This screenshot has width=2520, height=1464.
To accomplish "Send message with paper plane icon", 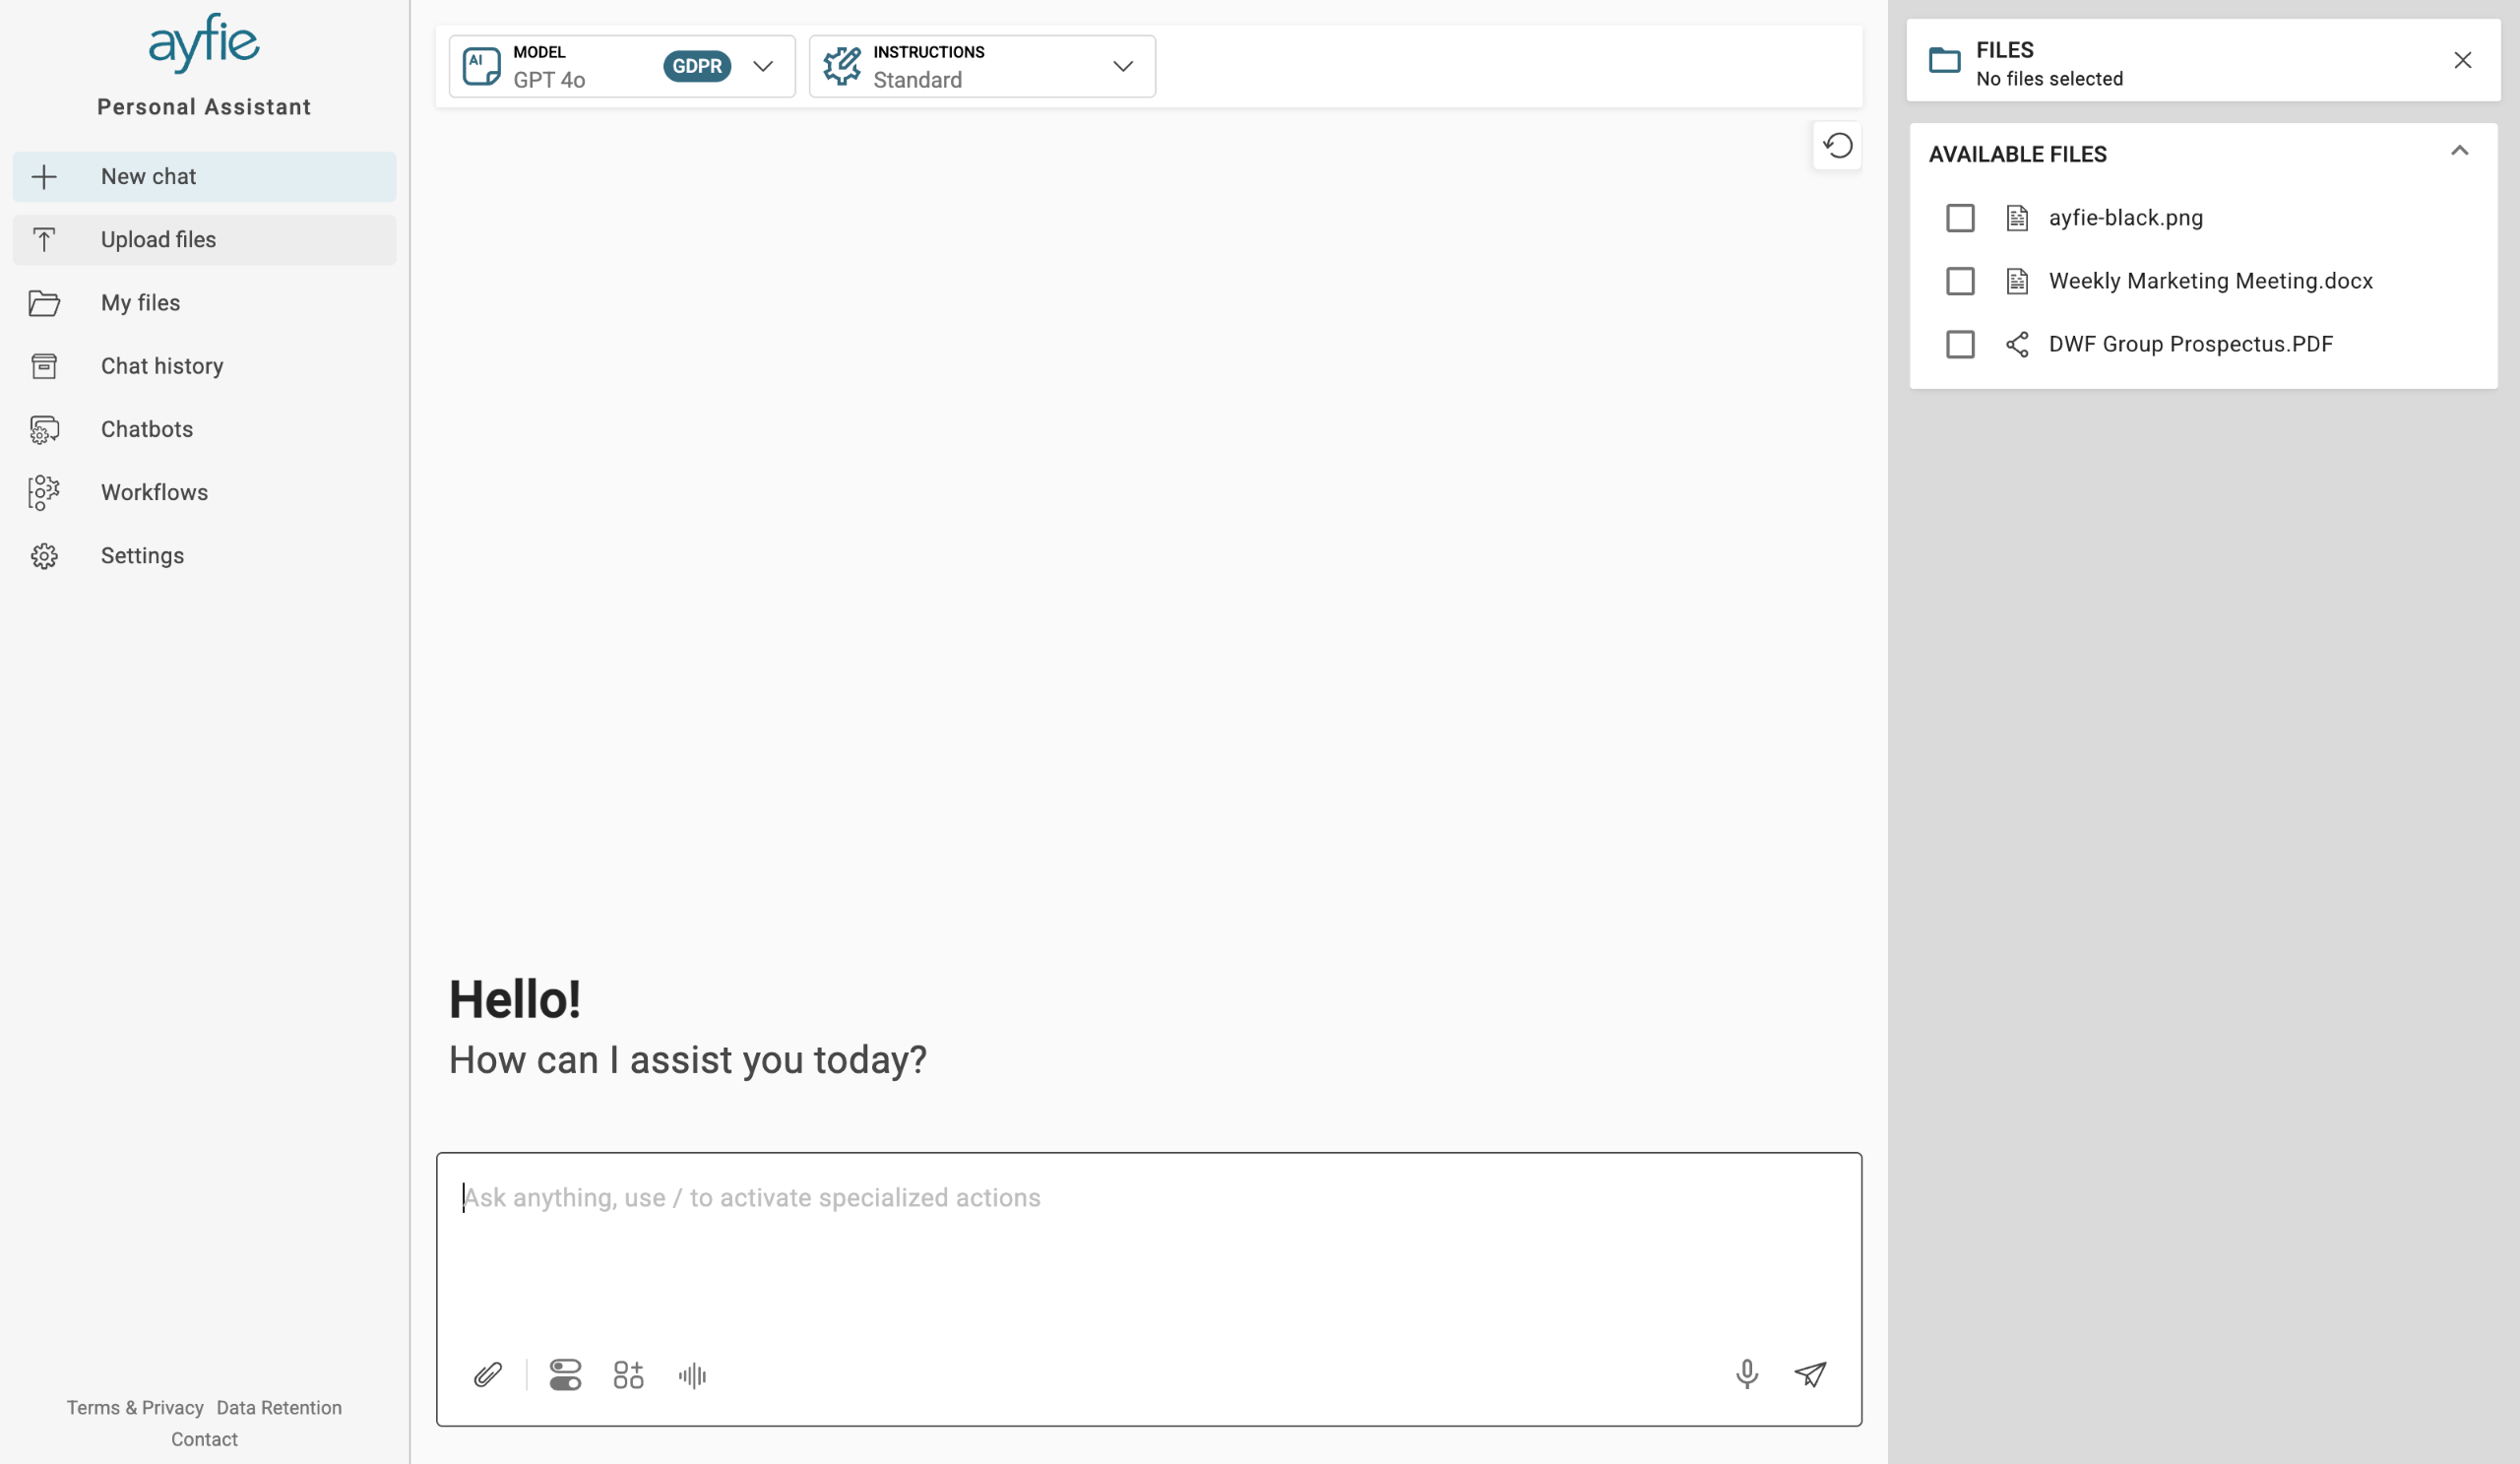I will click(1810, 1374).
